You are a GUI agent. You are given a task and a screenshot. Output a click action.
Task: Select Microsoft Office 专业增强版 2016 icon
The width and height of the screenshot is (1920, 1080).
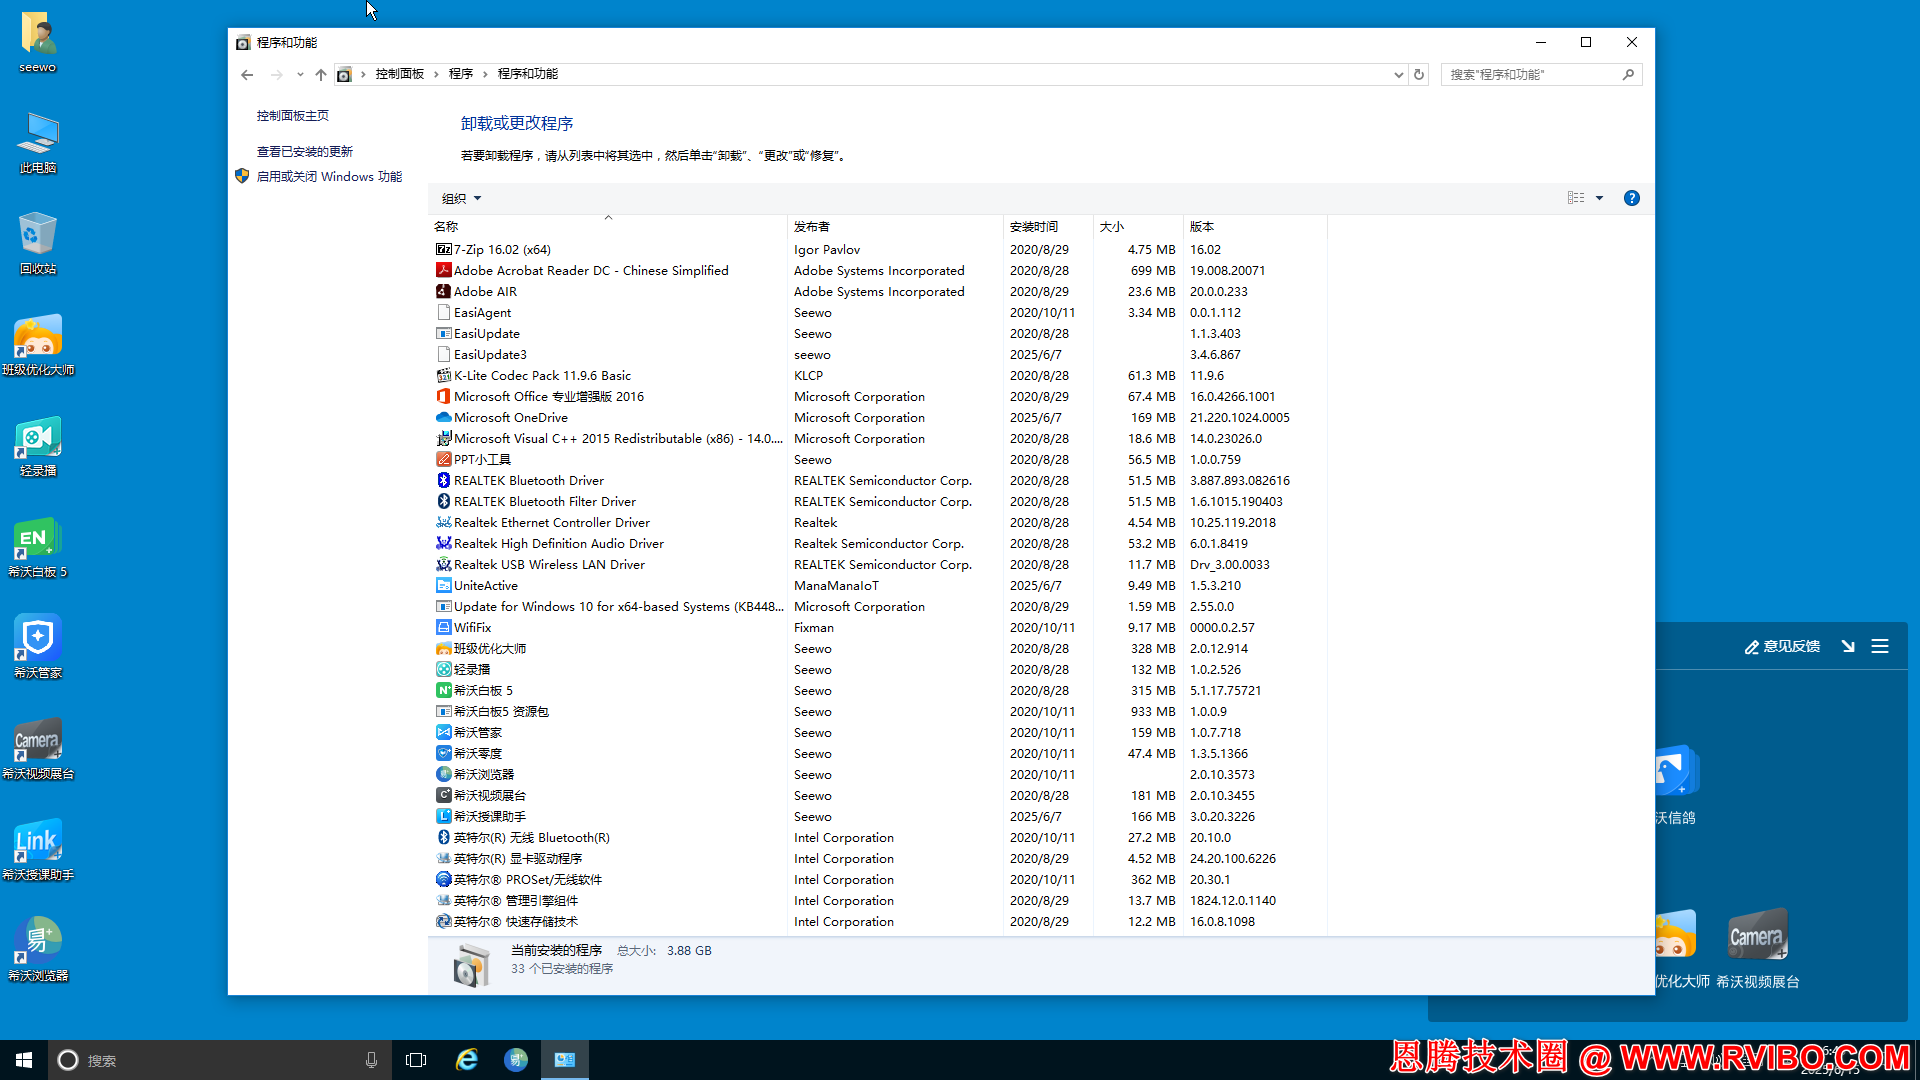click(444, 397)
